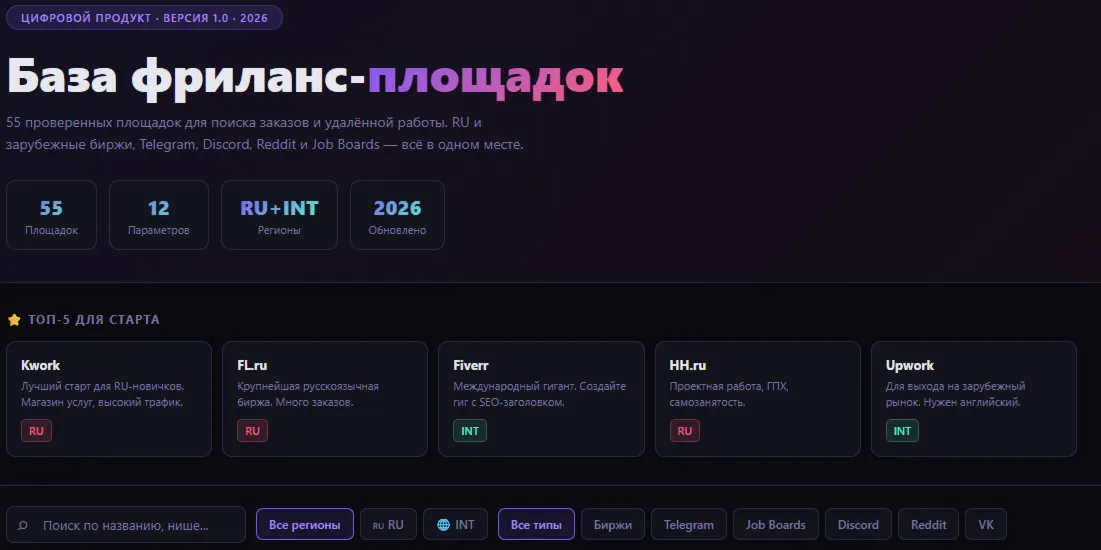Click HH.ru description Проектная работа, ГПХ
1101x550 pixels.
point(729,394)
